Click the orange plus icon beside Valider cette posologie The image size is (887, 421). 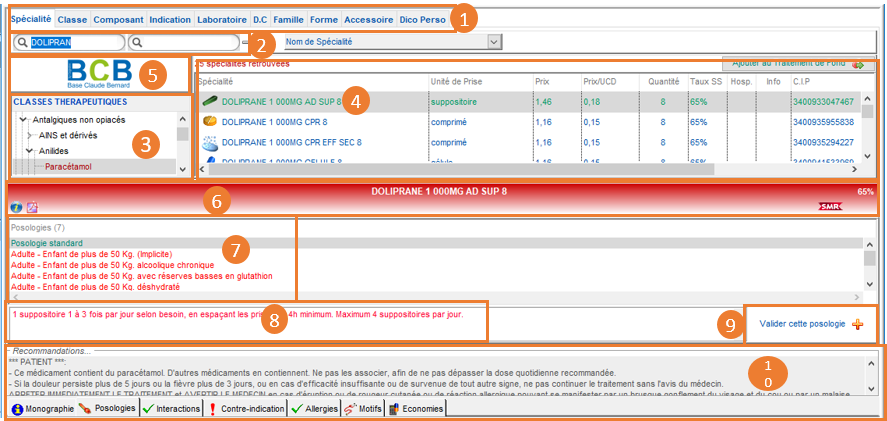(x=857, y=325)
